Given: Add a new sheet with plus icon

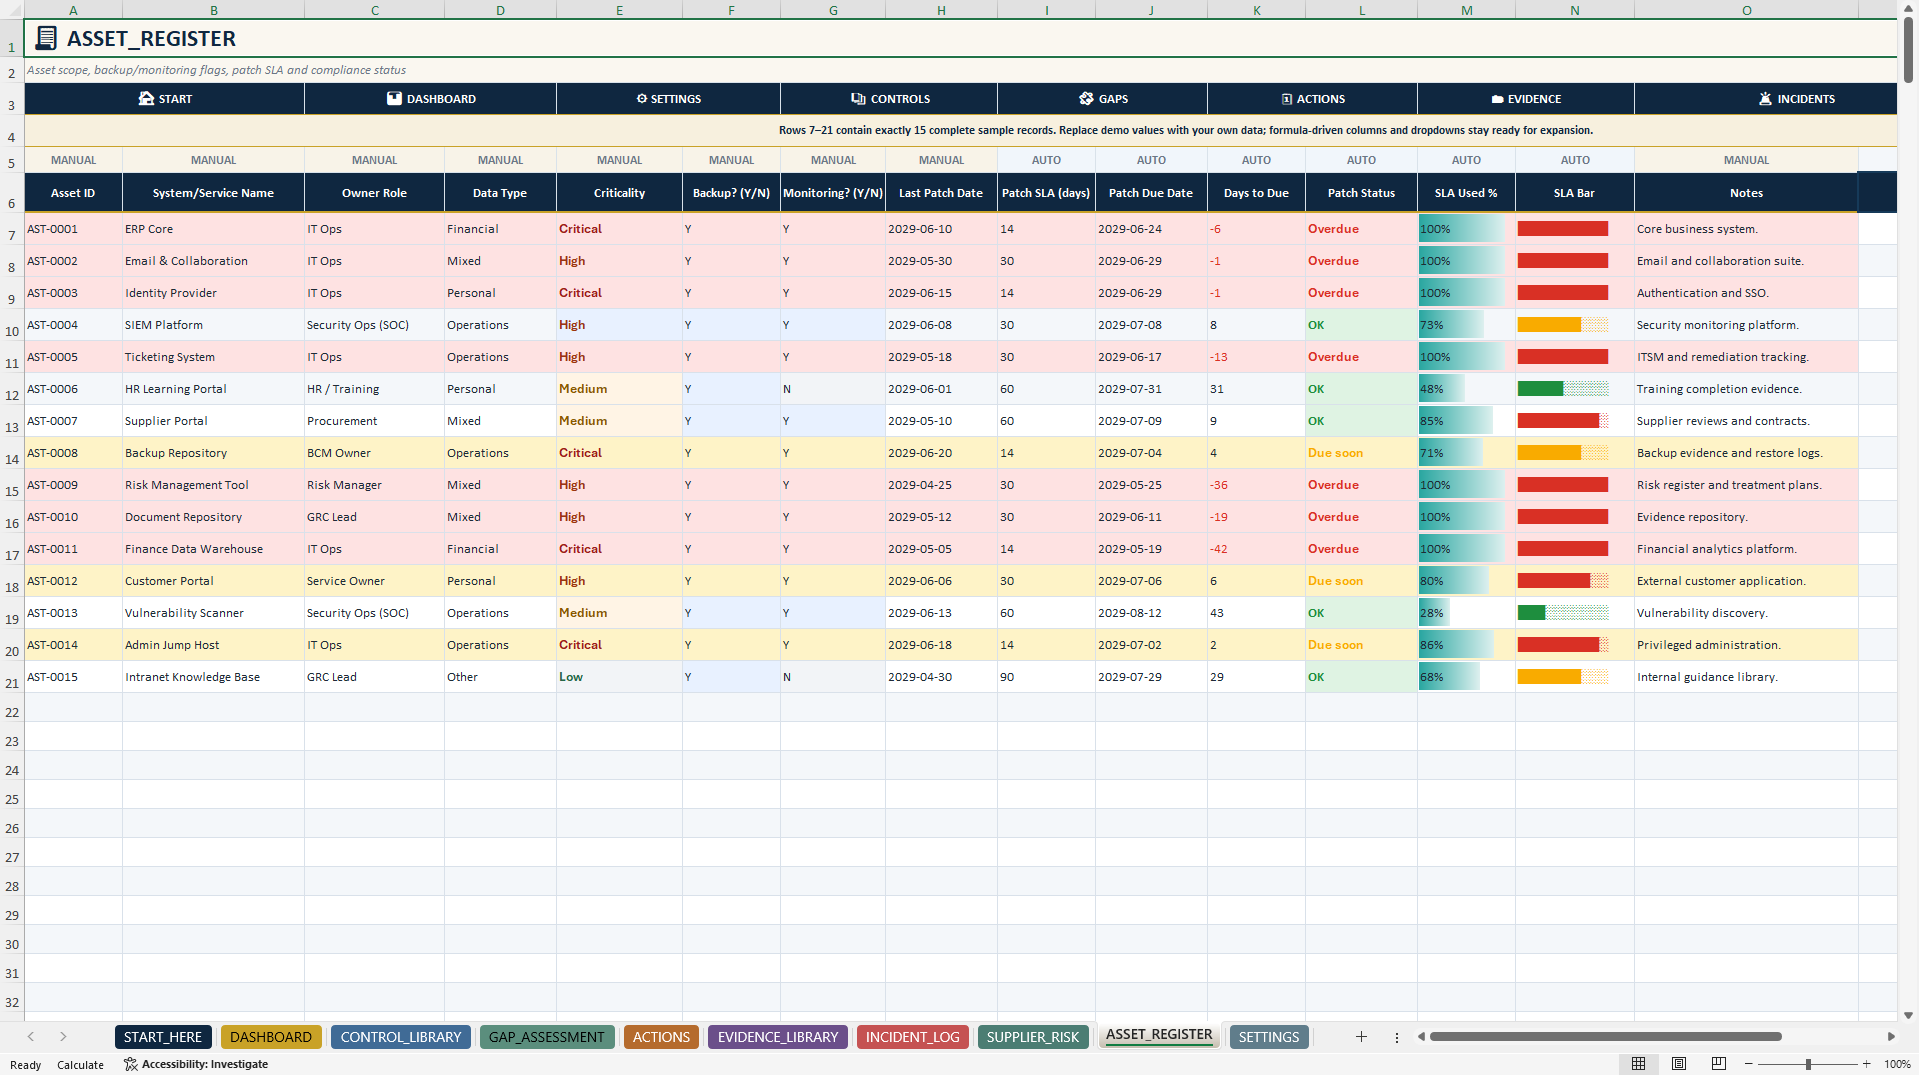Looking at the screenshot, I should coord(1361,1037).
